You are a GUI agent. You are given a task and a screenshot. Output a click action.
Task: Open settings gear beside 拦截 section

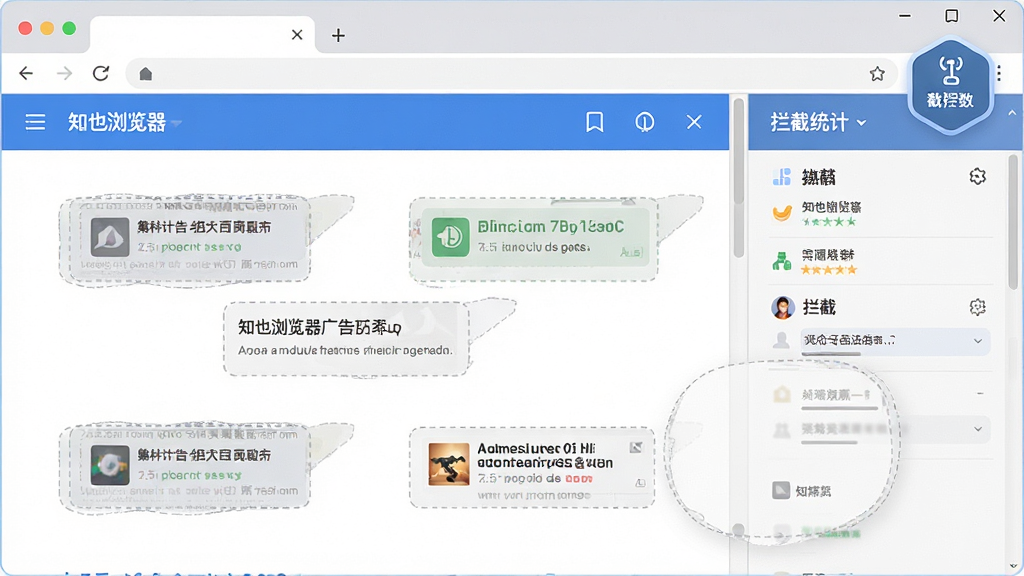click(x=977, y=307)
